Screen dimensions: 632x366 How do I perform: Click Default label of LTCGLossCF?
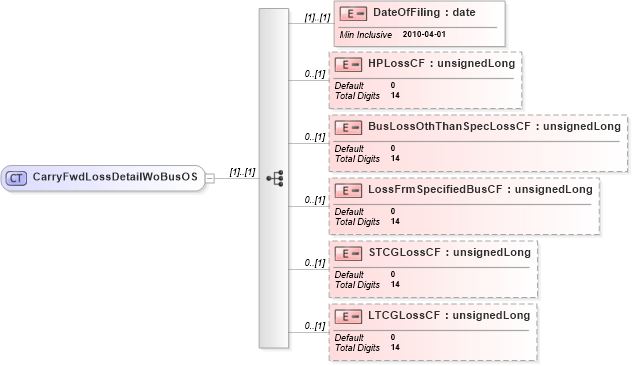tap(349, 337)
